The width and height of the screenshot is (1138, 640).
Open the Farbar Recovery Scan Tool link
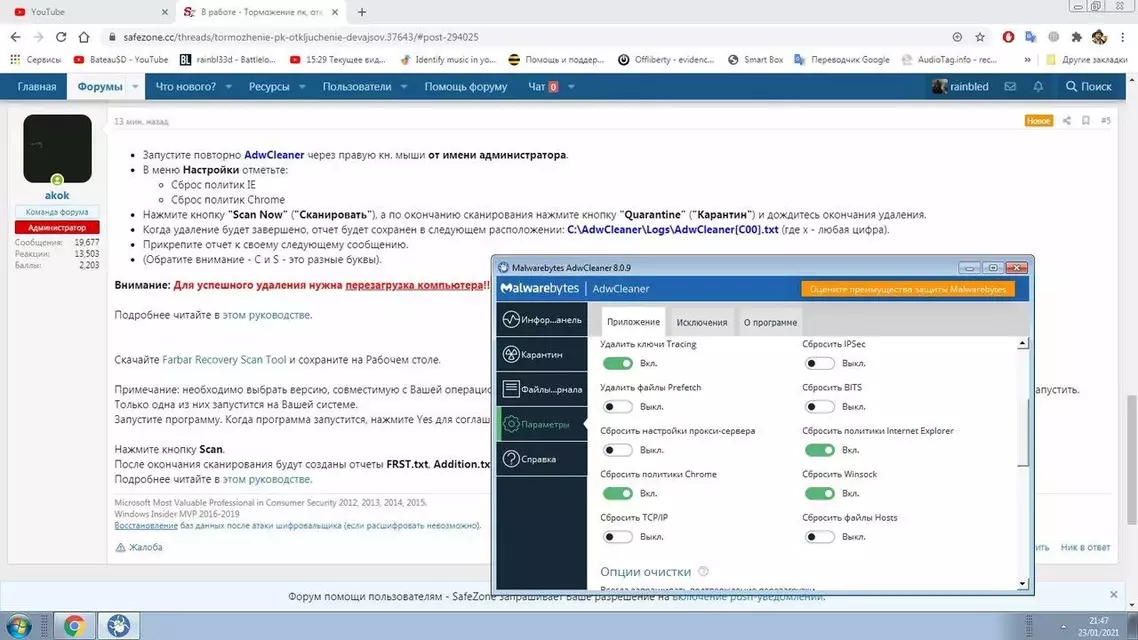224,359
